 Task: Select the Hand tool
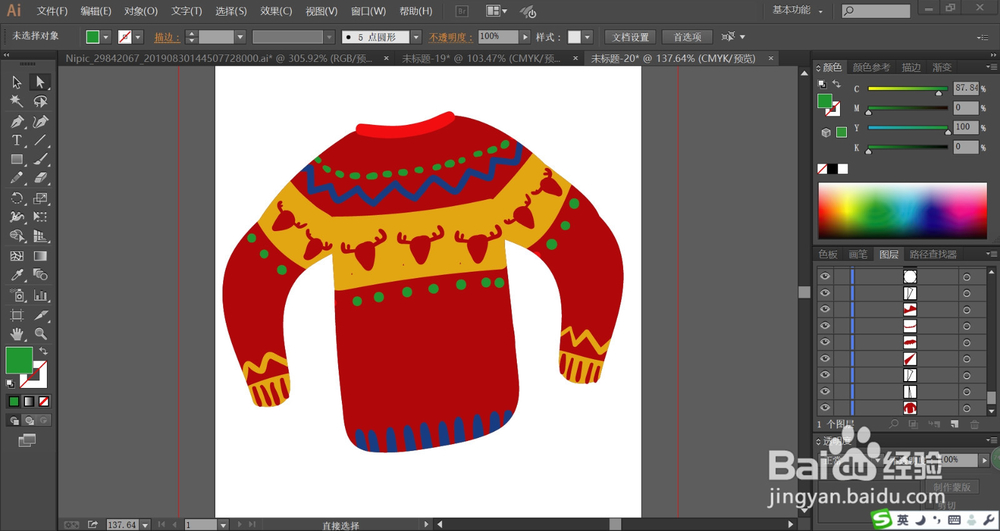(x=17, y=333)
